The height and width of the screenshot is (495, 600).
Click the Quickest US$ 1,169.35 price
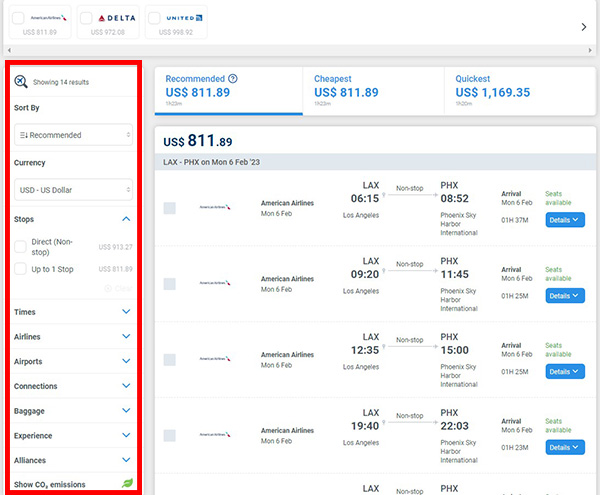tap(492, 92)
